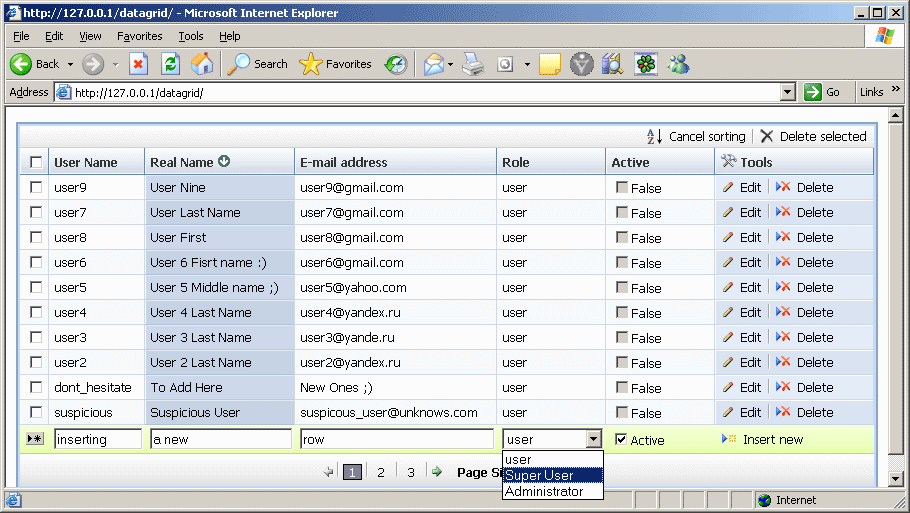Screen dimensions: 910x513
Task: Check the row checkbox for user5
Action: [36, 287]
